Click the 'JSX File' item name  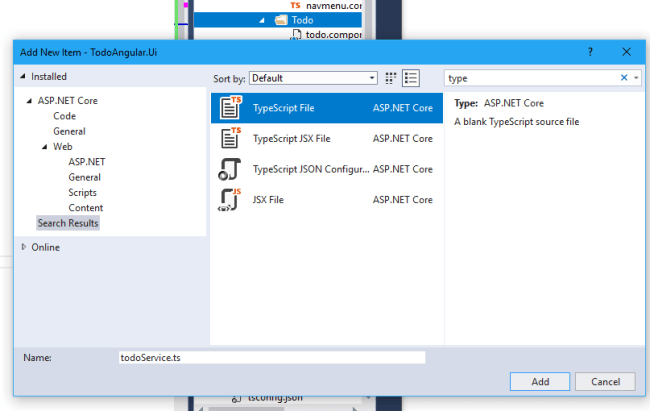268,200
